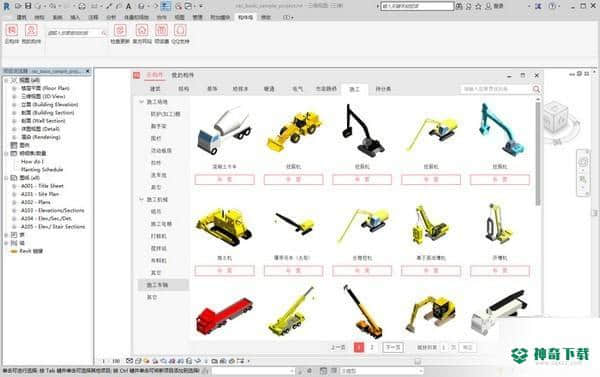The image size is (600, 377).
Task: Click the magnifier search icon in component panel
Action: [536, 89]
